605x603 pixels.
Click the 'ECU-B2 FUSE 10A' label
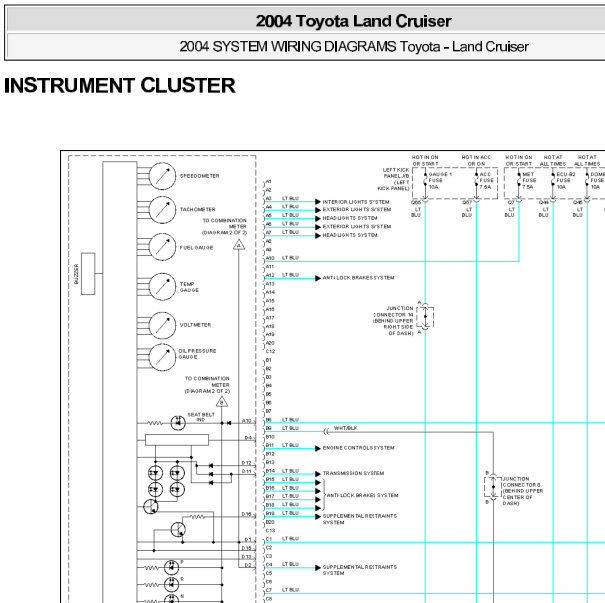pos(565,181)
